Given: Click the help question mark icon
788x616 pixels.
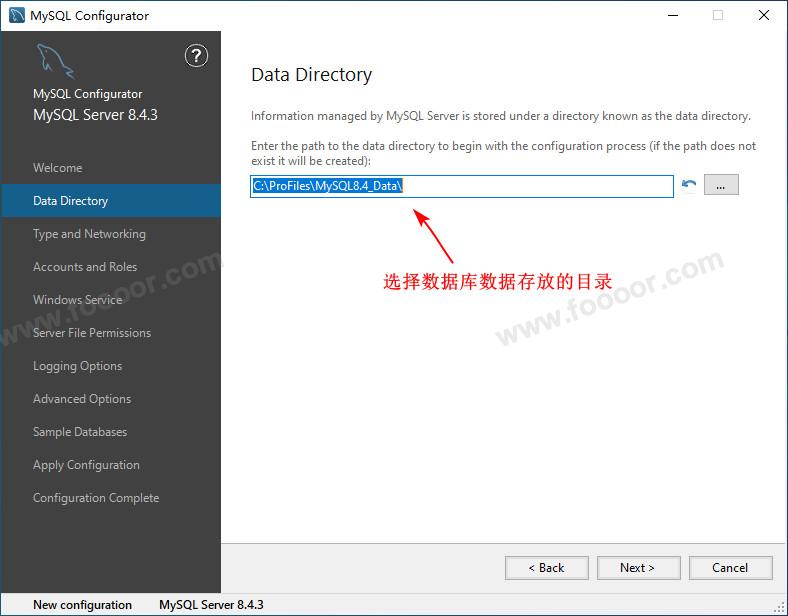Looking at the screenshot, I should (x=196, y=56).
